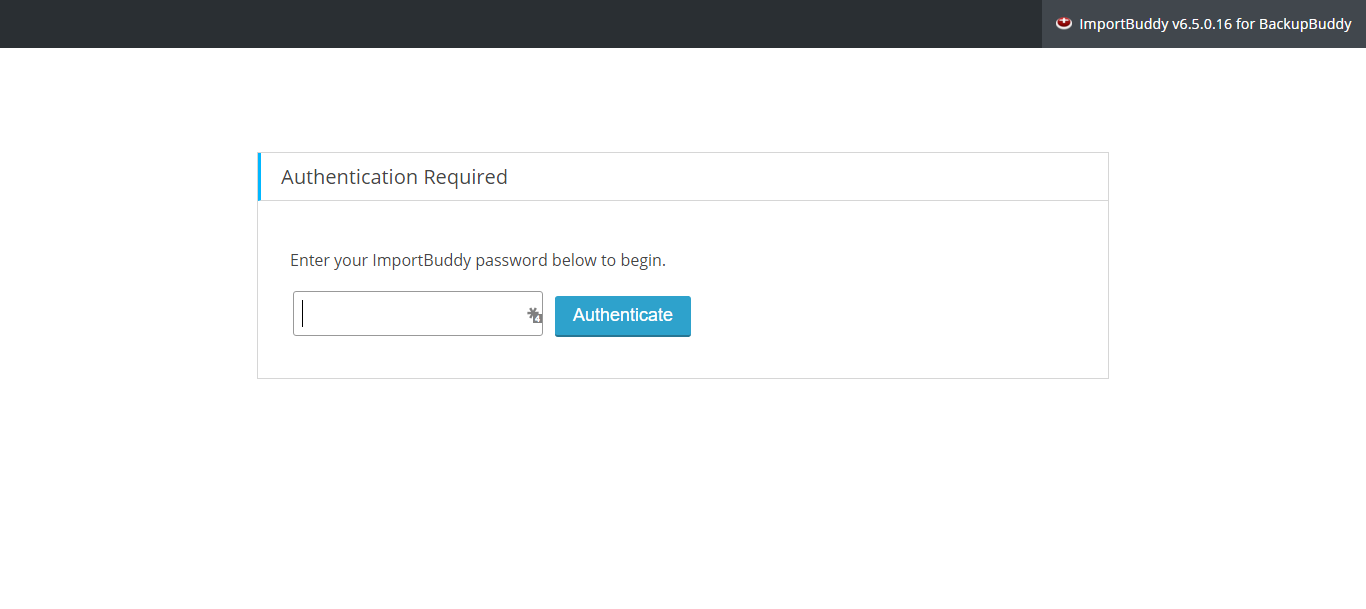
Task: Click the 'Enter your ImportBuddy password' instruction text
Action: pos(477,260)
